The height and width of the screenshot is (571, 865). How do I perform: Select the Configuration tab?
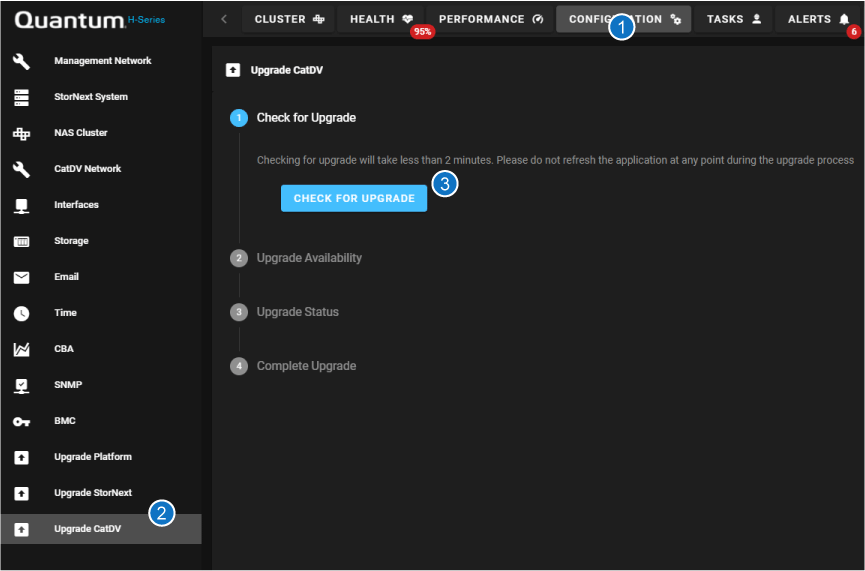623,19
